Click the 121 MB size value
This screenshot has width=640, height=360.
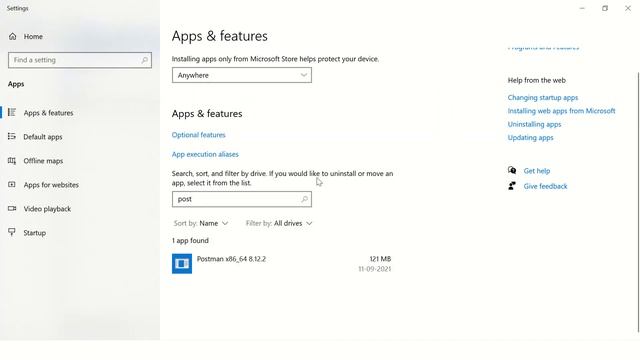[x=380, y=259]
